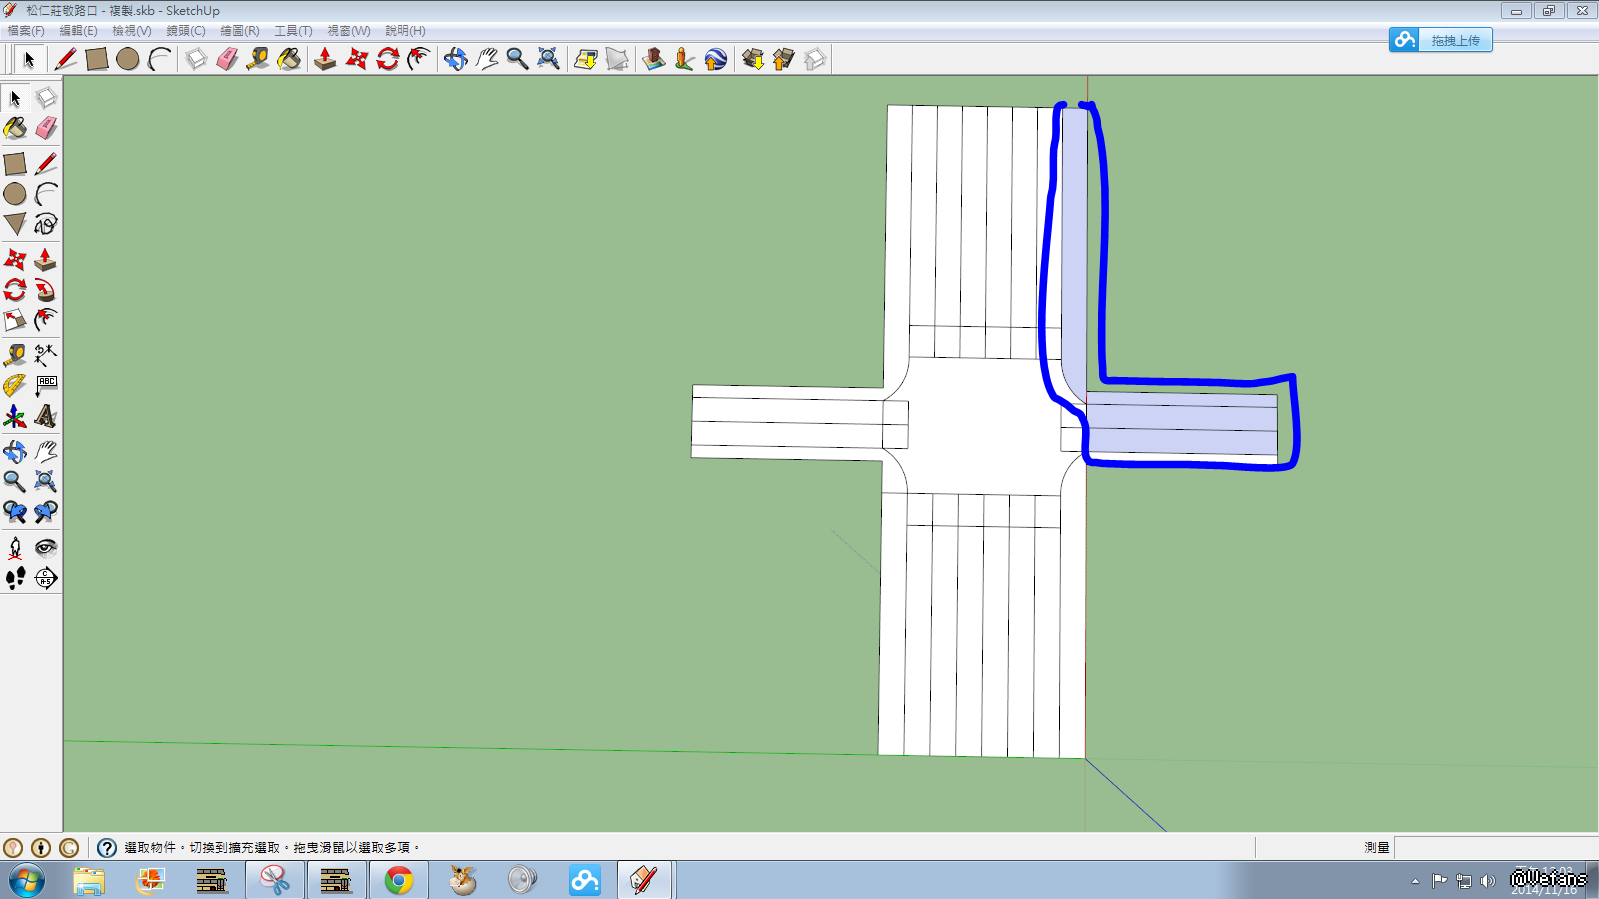Click the Add Location icon in top toolbar
The image size is (1599, 899).
pos(654,59)
